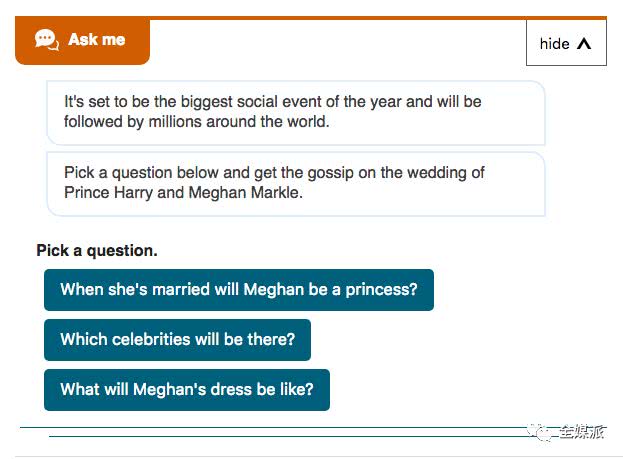Ask whether Meghan will be a princess
The height and width of the screenshot is (459, 623).
point(238,290)
